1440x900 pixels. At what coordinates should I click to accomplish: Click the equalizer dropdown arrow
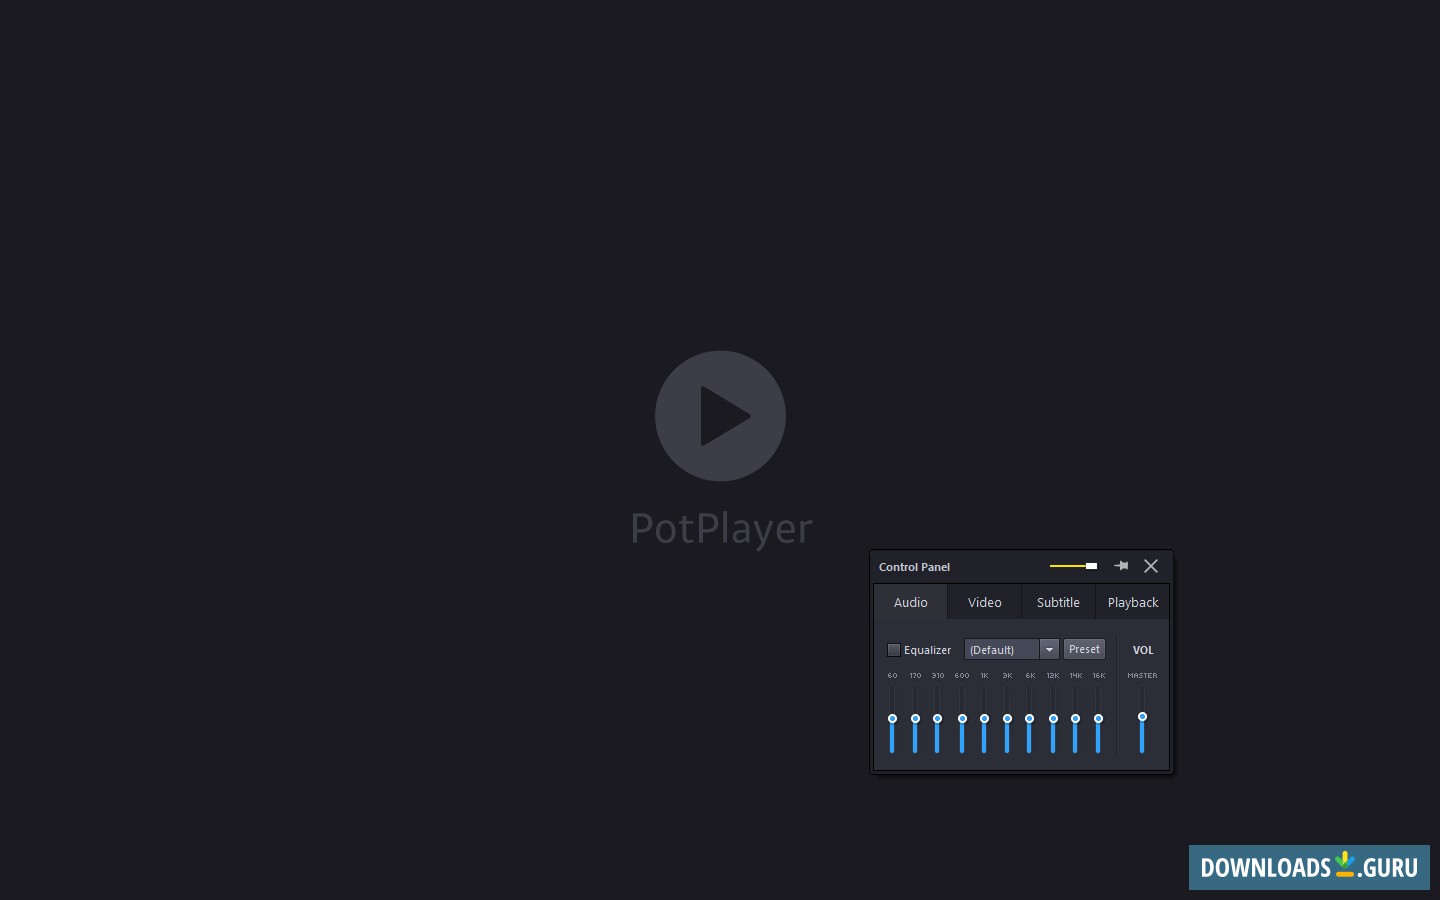[x=1049, y=650]
